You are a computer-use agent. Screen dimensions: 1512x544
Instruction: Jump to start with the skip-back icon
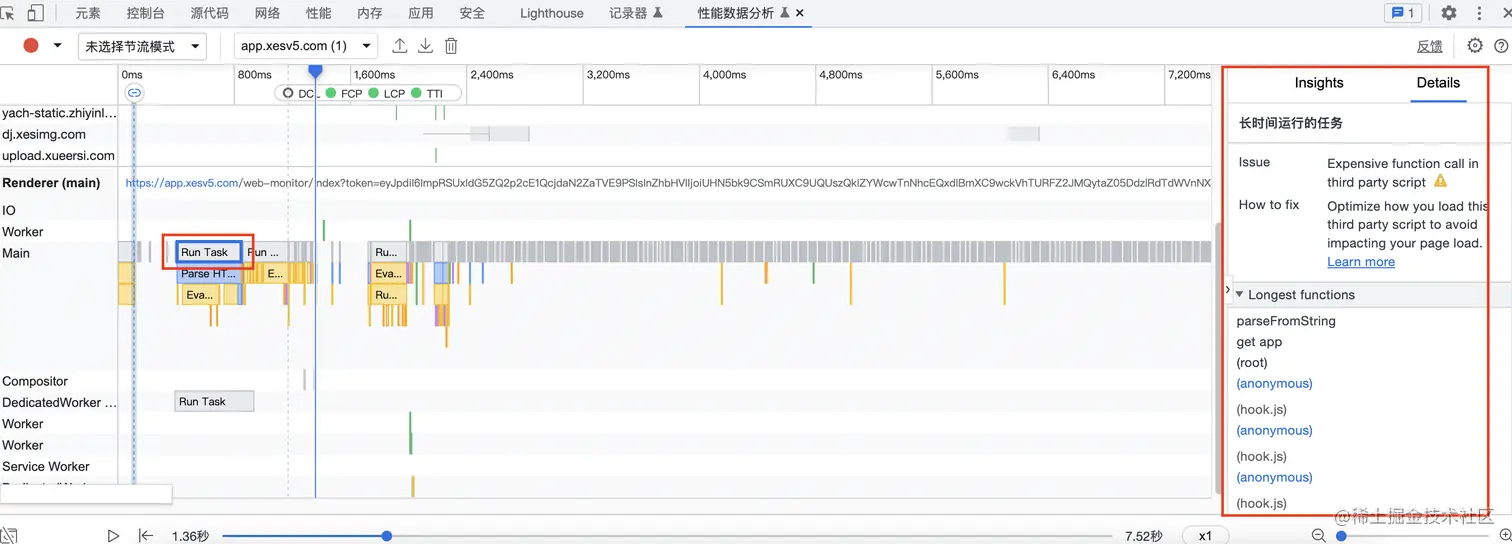coord(146,536)
